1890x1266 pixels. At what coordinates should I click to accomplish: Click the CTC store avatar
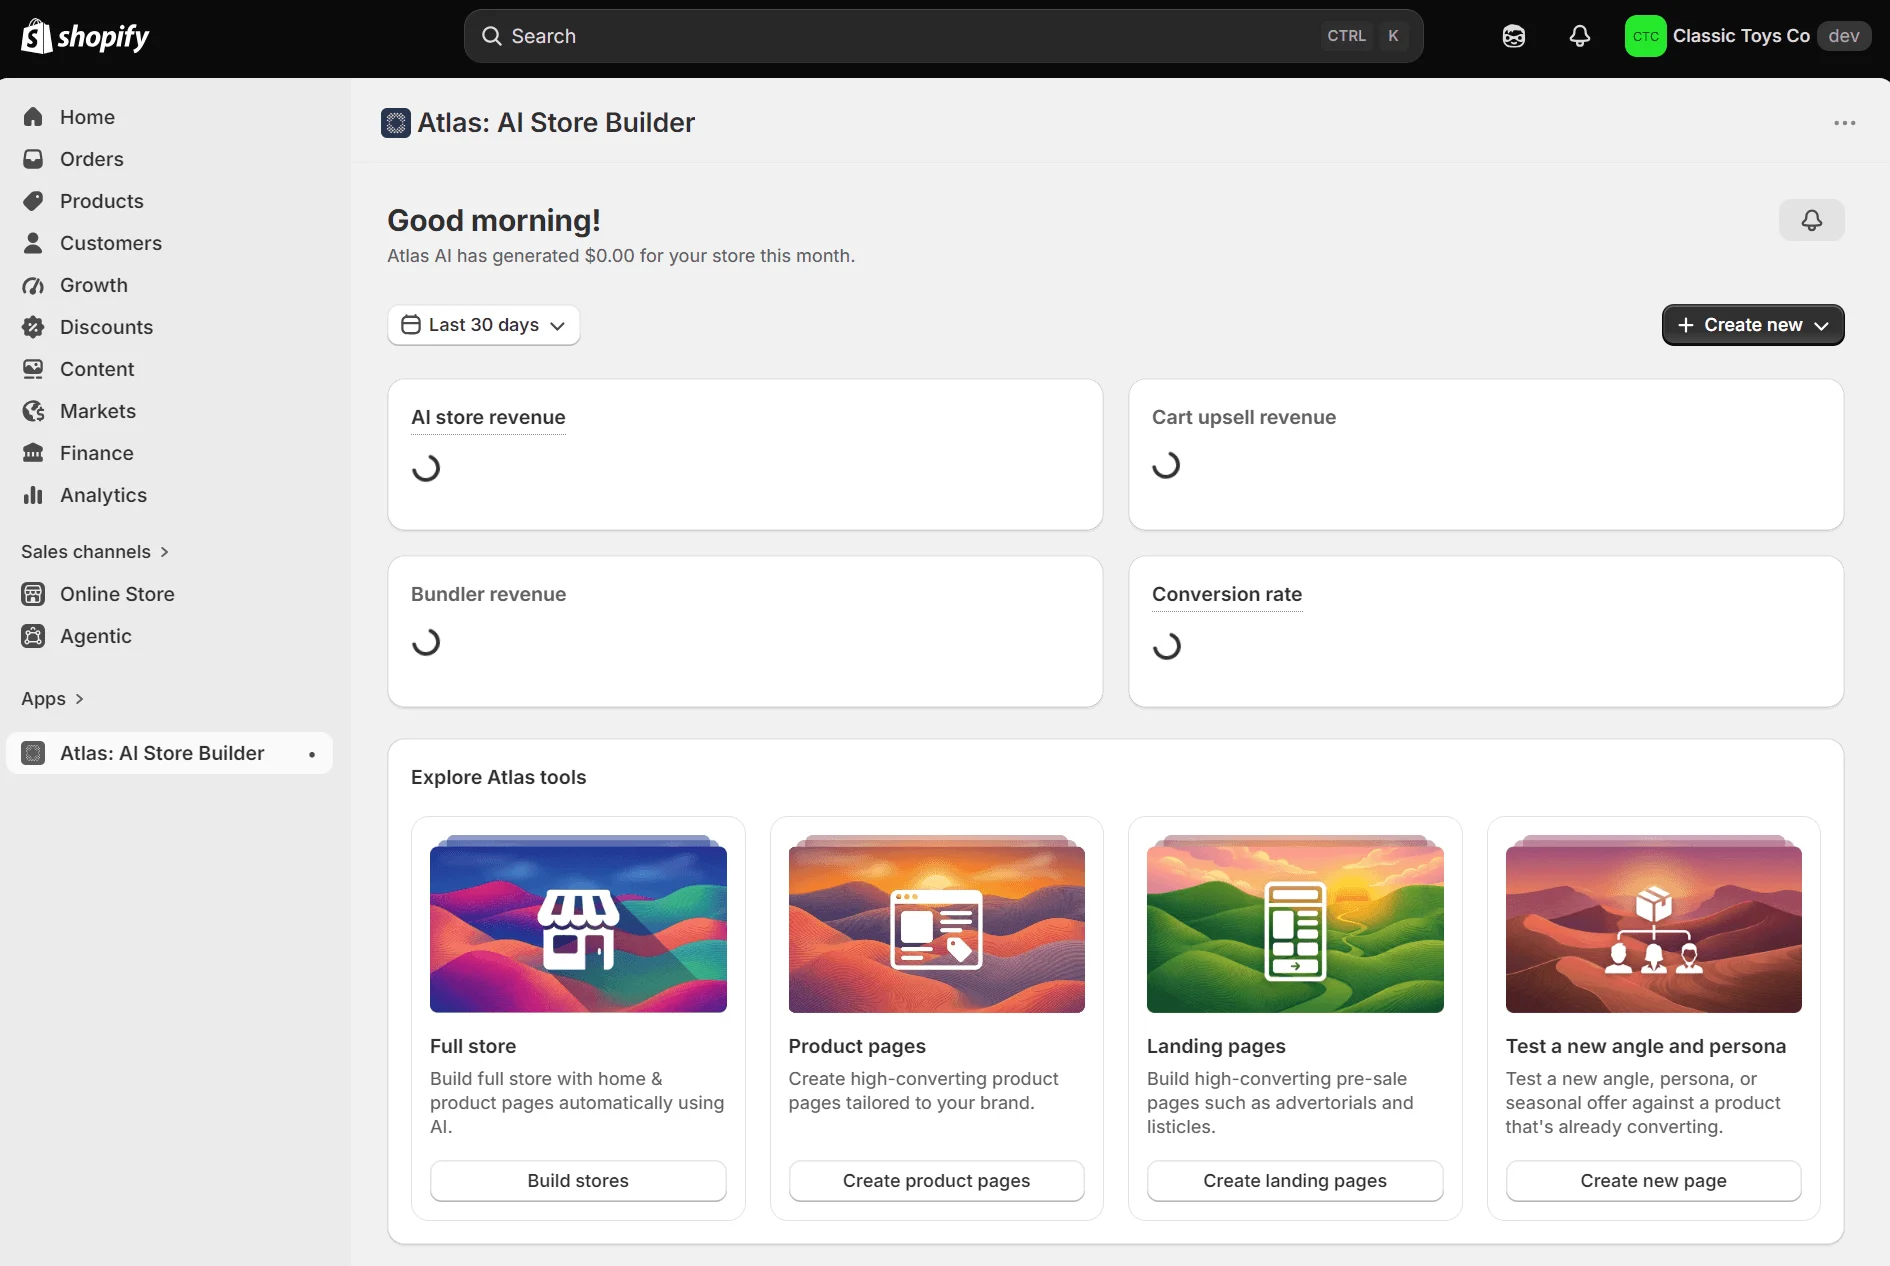1645,36
